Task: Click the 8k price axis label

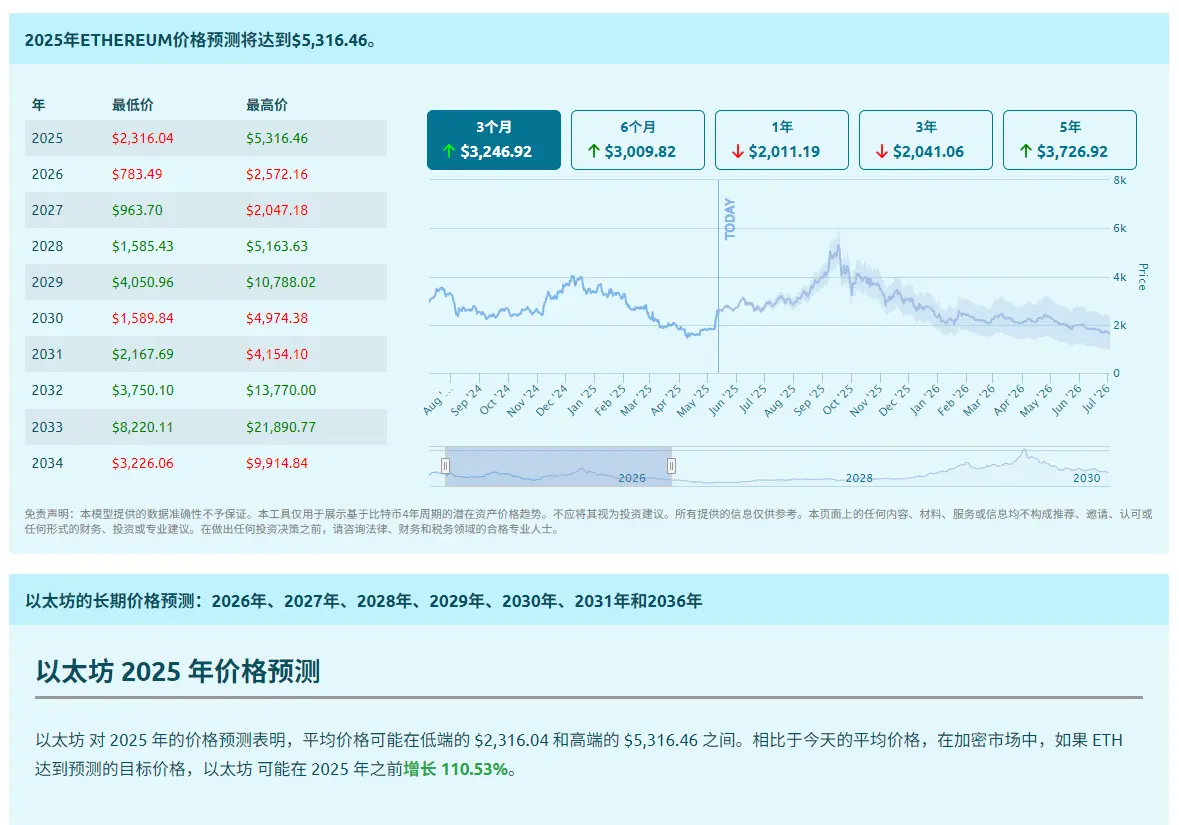Action: [1120, 180]
